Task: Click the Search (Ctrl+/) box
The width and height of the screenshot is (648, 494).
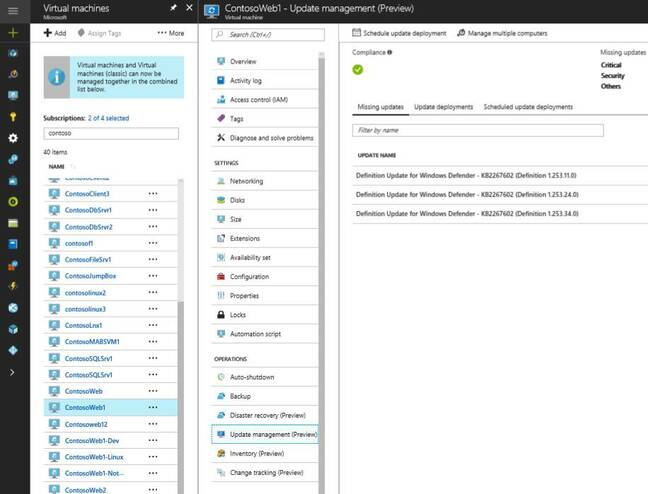Action: coord(268,34)
